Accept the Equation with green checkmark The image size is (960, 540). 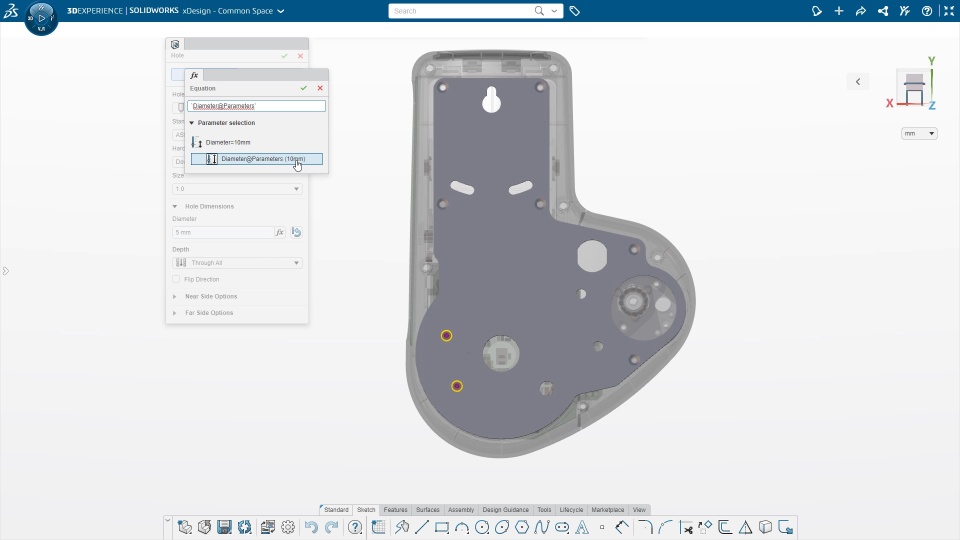click(x=304, y=88)
